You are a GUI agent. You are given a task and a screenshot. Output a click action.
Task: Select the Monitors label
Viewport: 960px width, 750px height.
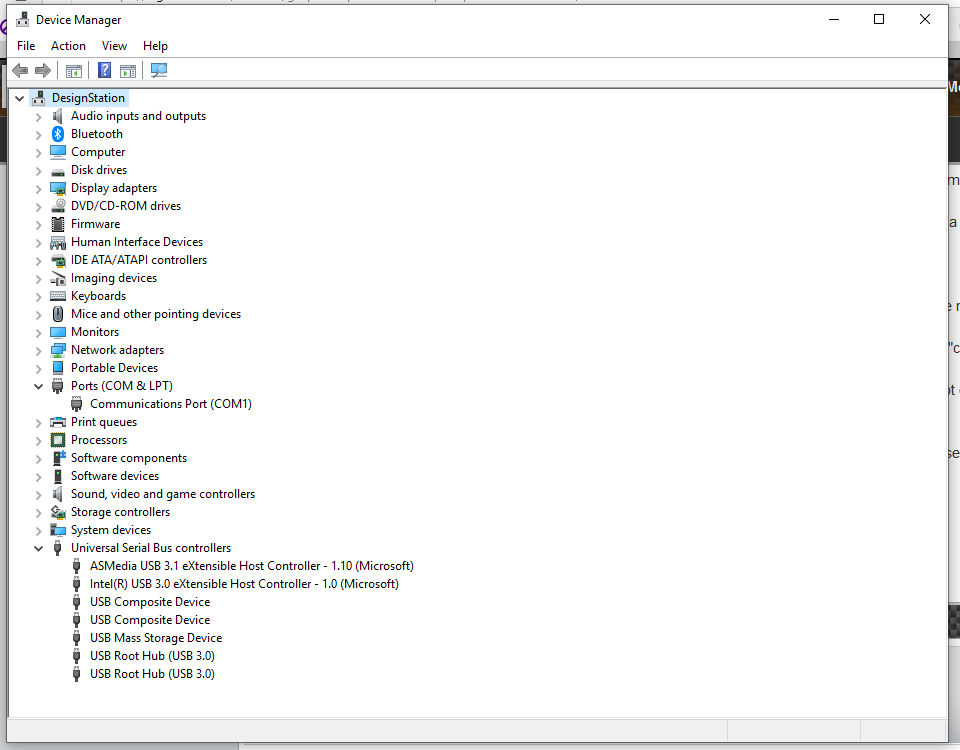click(95, 332)
